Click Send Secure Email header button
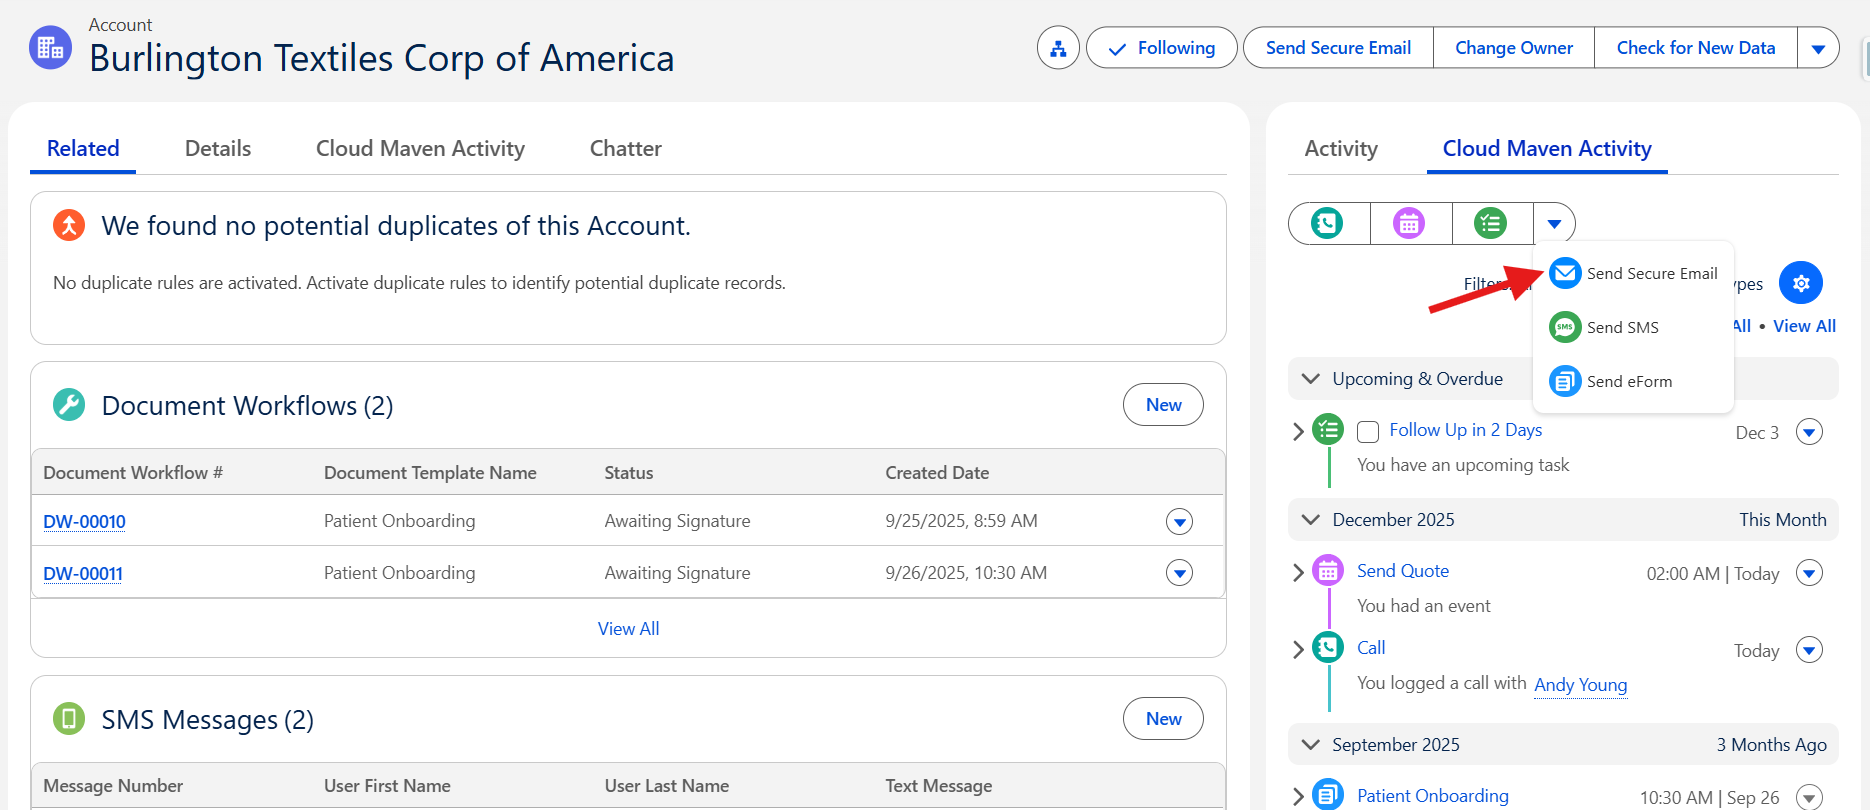 [x=1338, y=48]
